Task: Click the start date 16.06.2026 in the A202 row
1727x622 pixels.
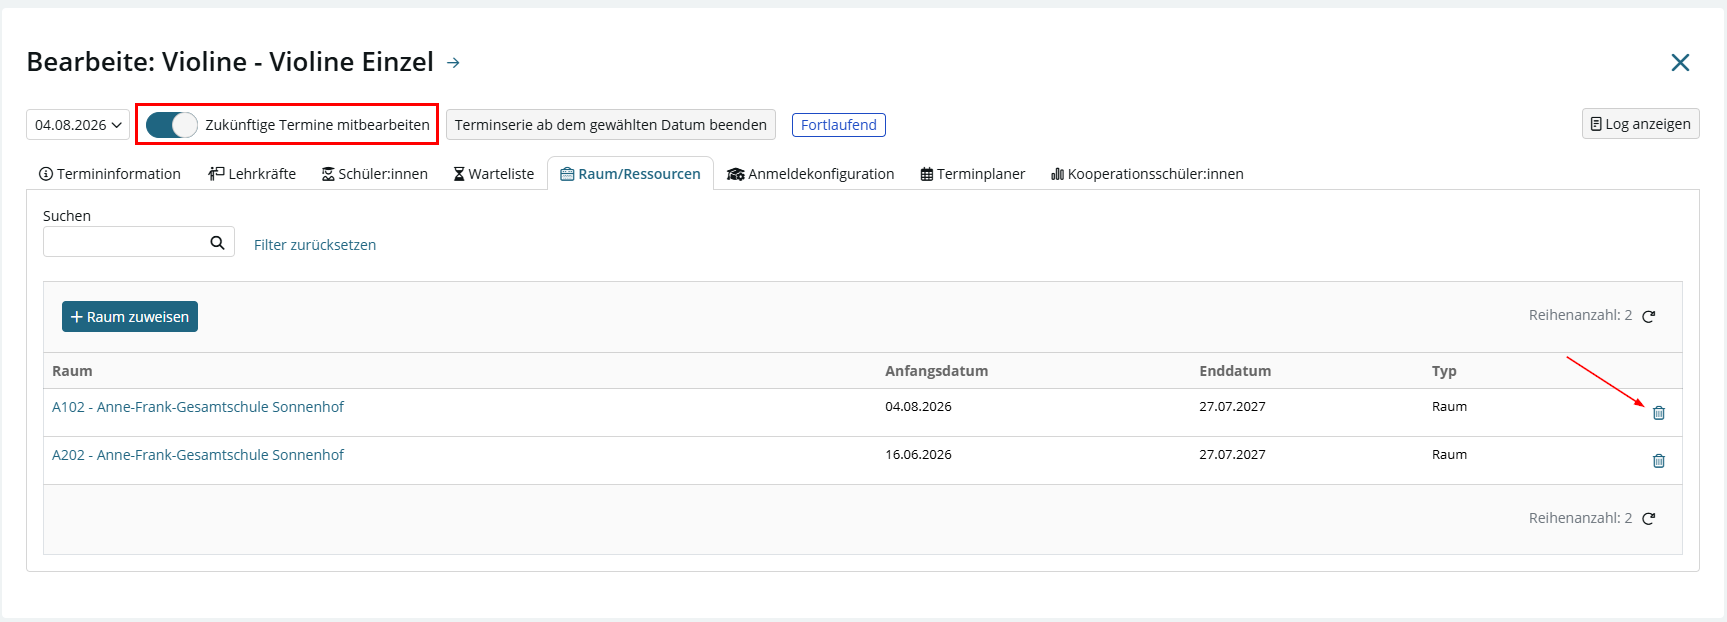Action: pyautogui.click(x=918, y=455)
